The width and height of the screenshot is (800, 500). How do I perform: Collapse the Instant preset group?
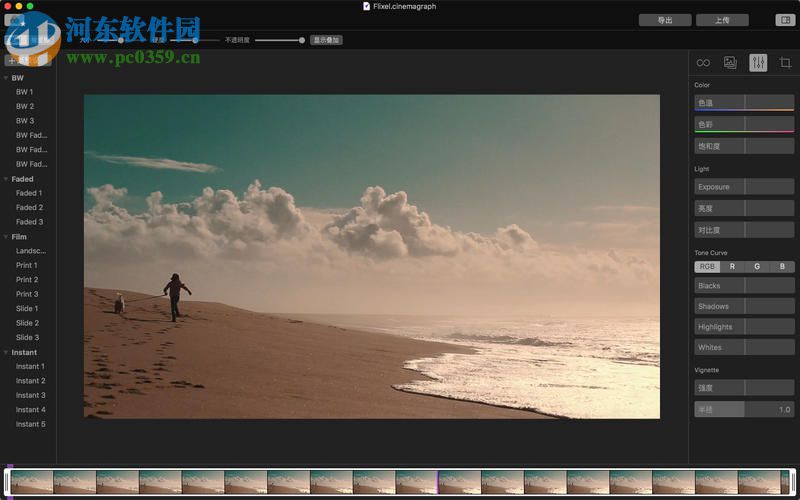6,352
